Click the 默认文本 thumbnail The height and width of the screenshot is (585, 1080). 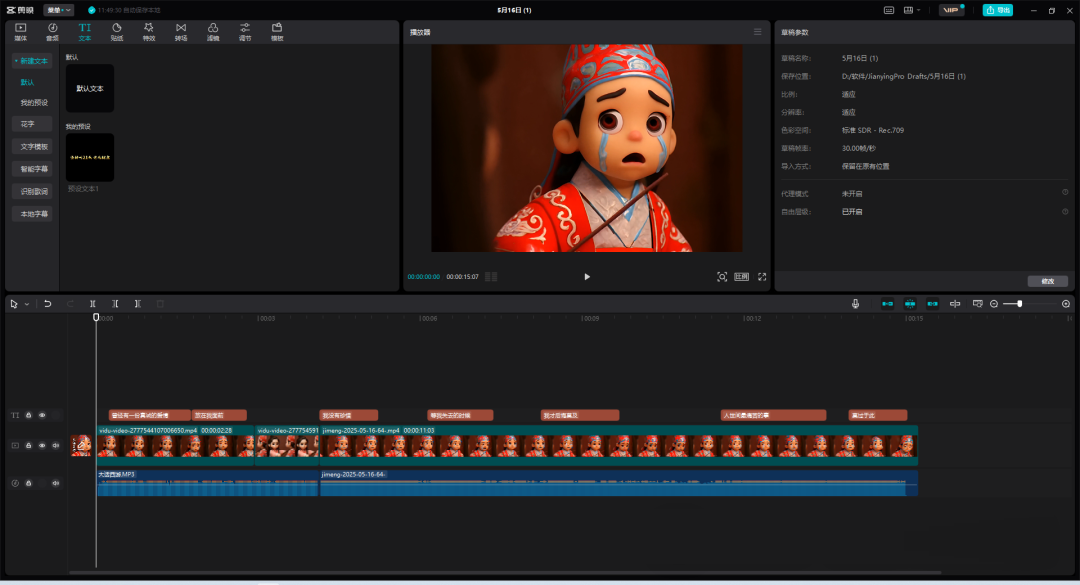90,88
